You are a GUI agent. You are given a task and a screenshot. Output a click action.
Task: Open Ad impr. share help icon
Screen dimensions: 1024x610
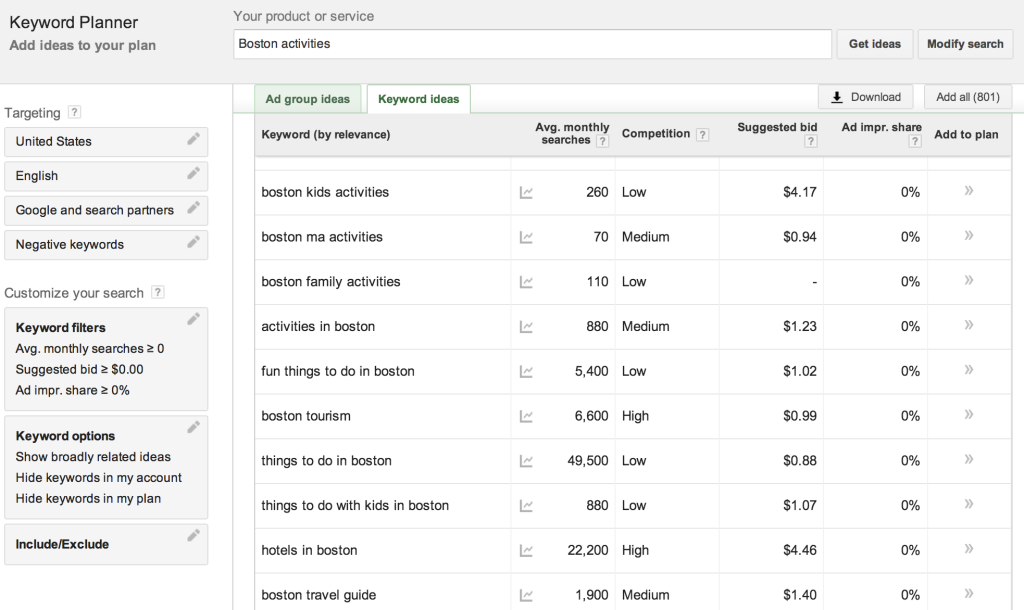[915, 141]
